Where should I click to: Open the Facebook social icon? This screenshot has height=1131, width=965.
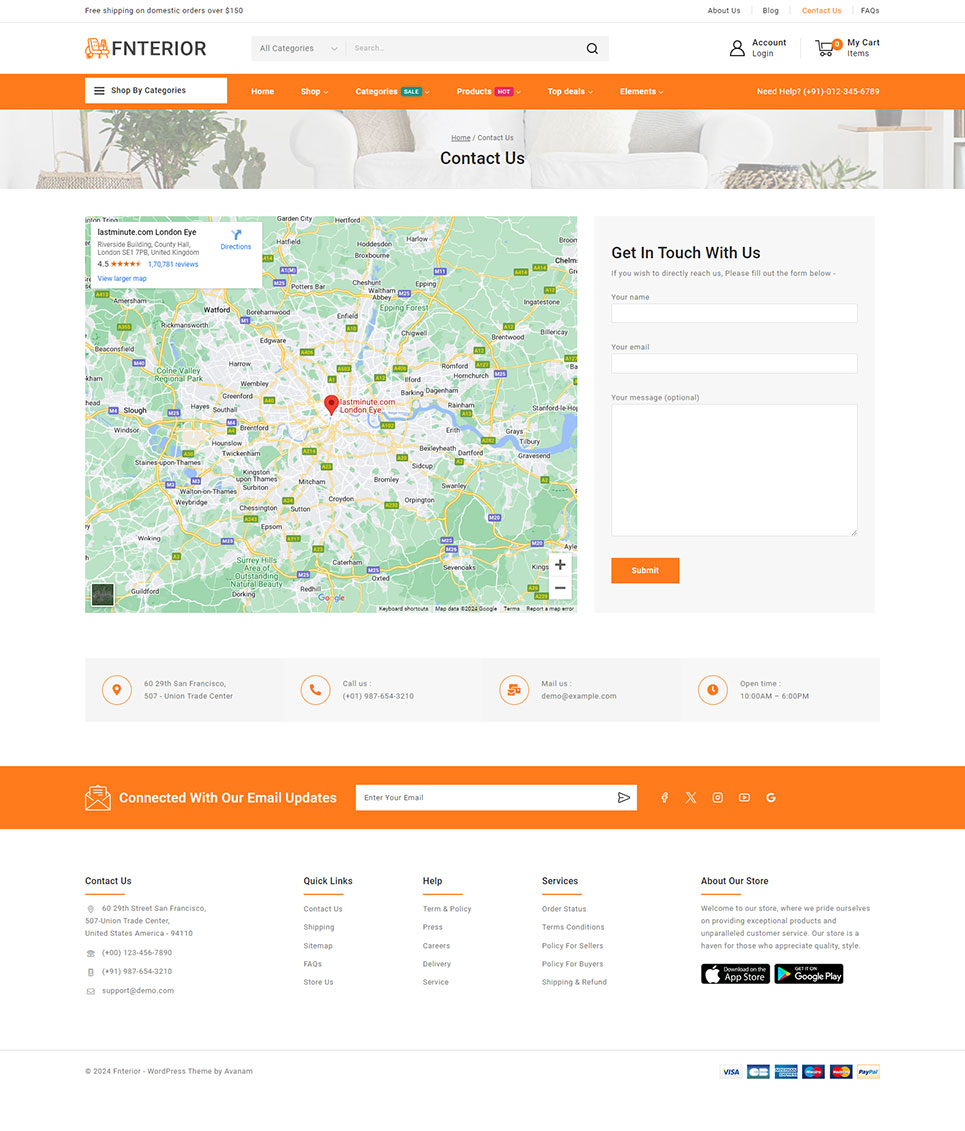(664, 798)
